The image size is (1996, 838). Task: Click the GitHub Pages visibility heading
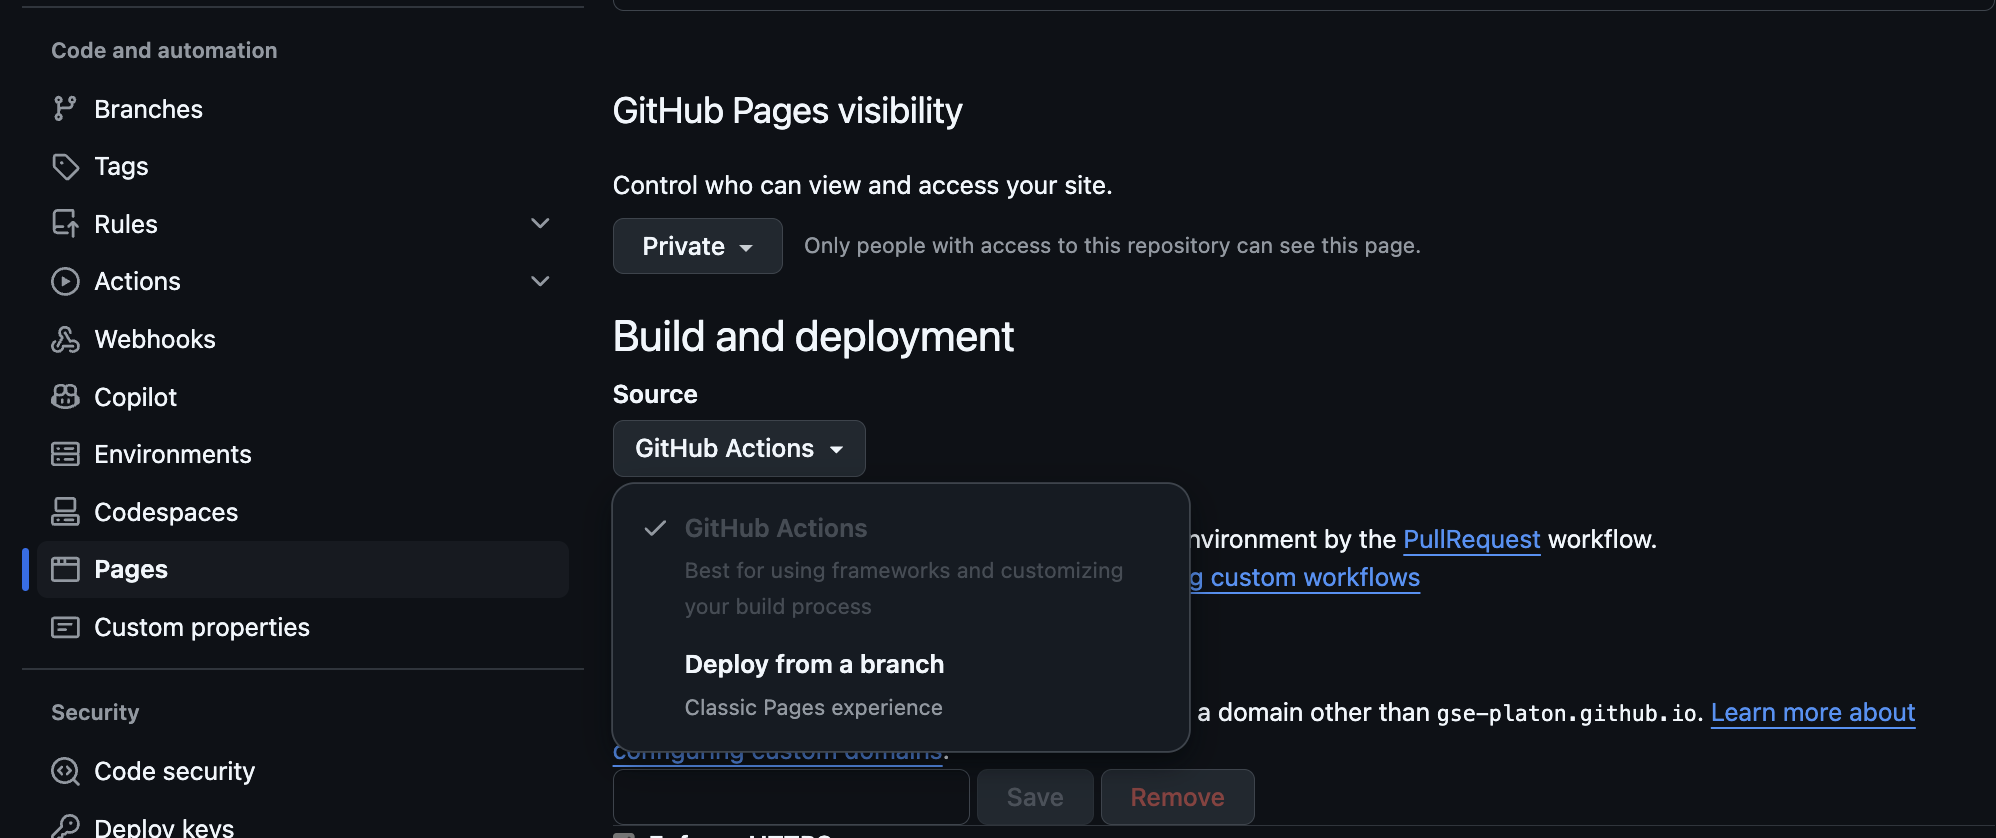coord(787,111)
